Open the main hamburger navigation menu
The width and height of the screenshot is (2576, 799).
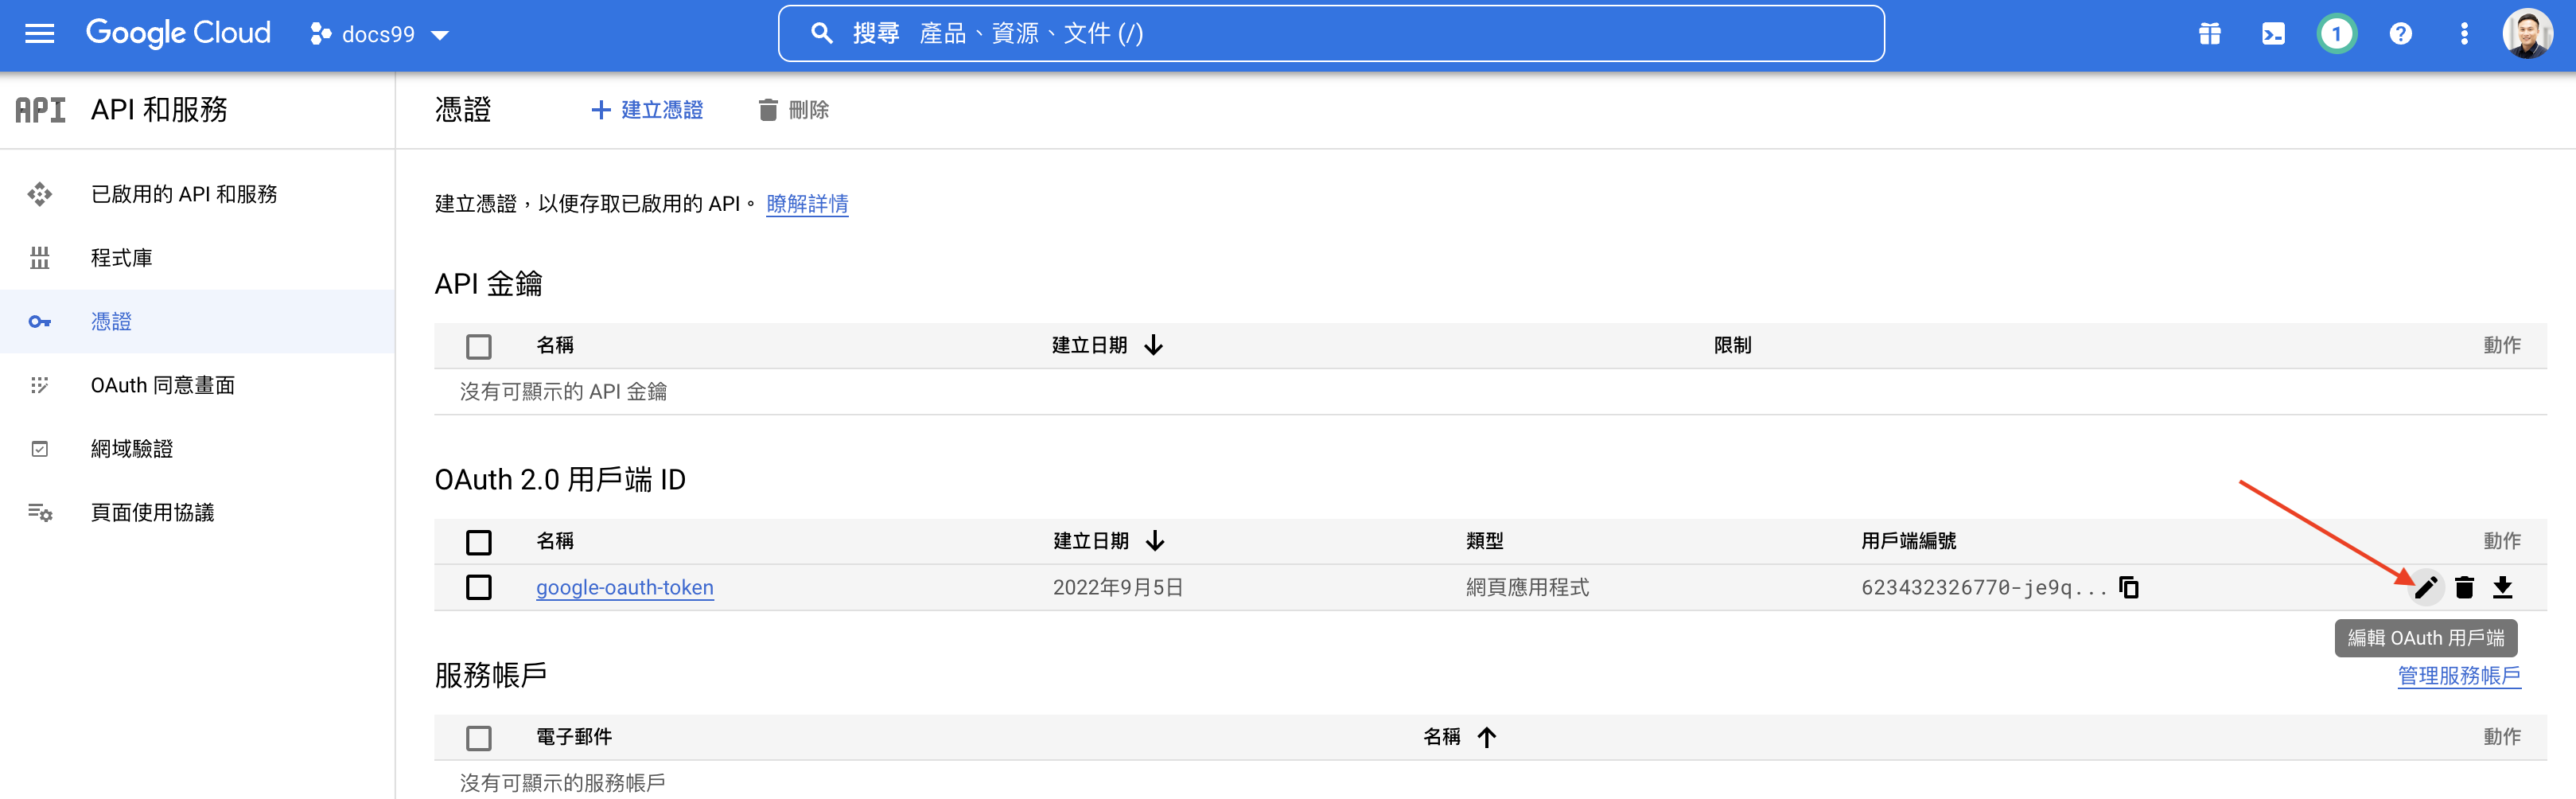(x=39, y=34)
